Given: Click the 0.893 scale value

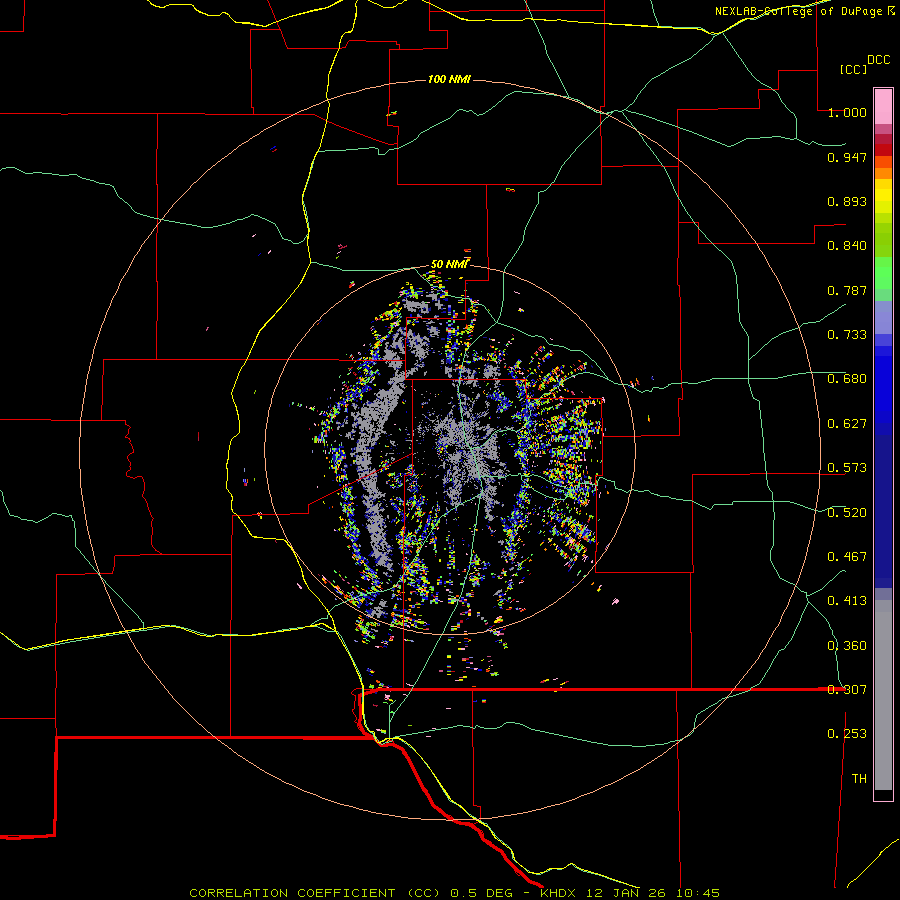Looking at the screenshot, I should click(847, 201).
